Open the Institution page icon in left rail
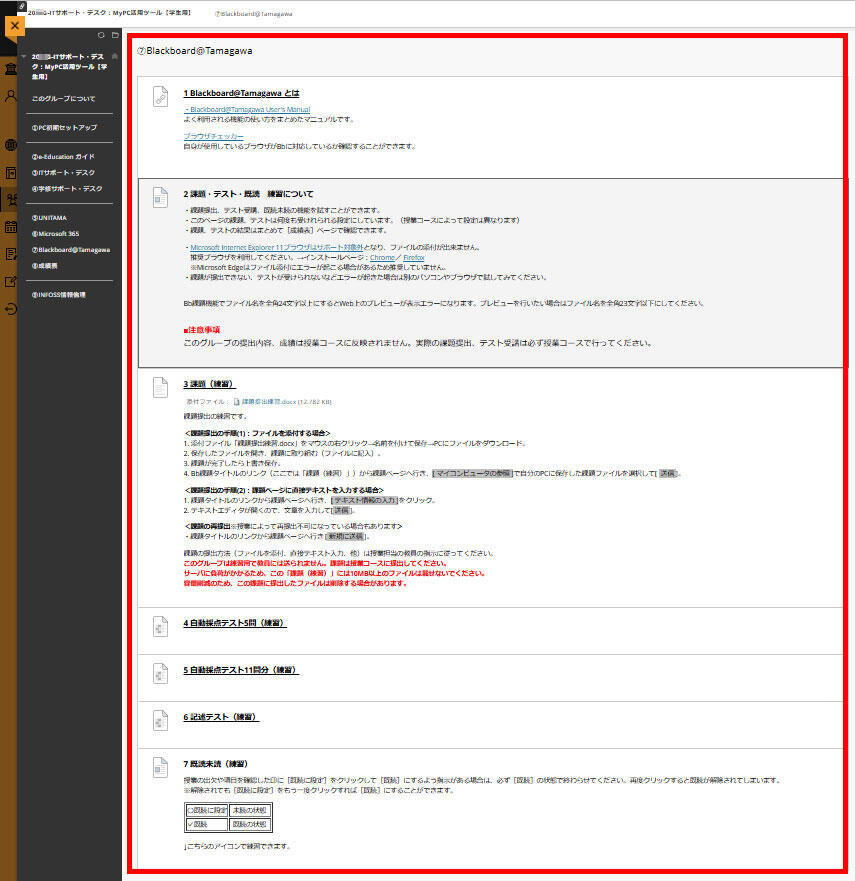The image size is (855, 881). 11,69
